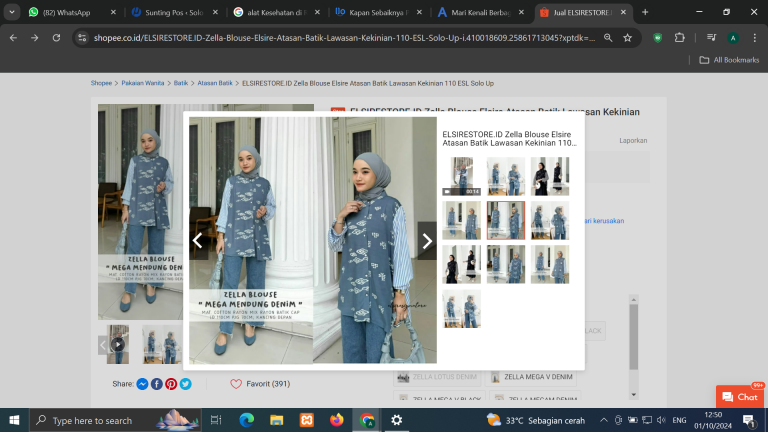View site information icon in address bar

click(x=82, y=38)
